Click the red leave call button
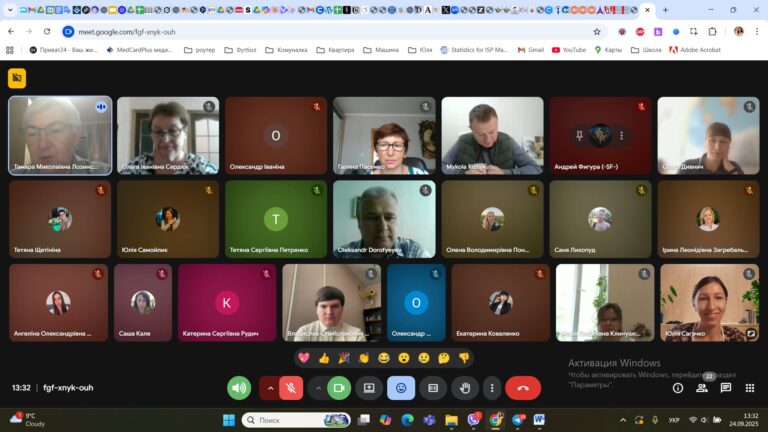The width and height of the screenshot is (768, 432). click(x=522, y=388)
